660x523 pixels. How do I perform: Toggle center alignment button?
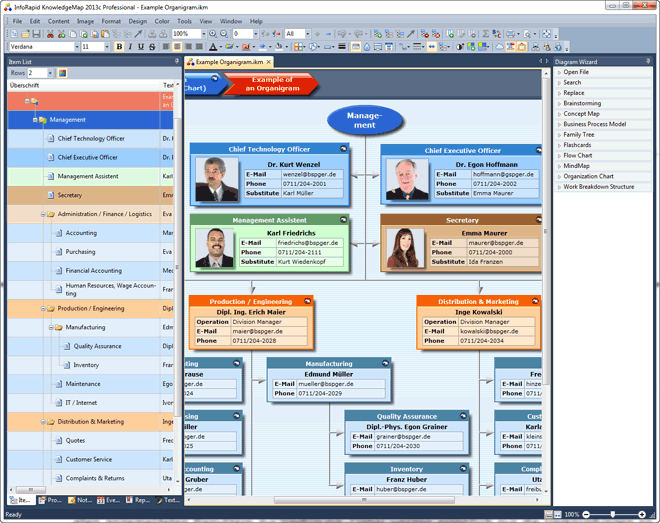[177, 47]
